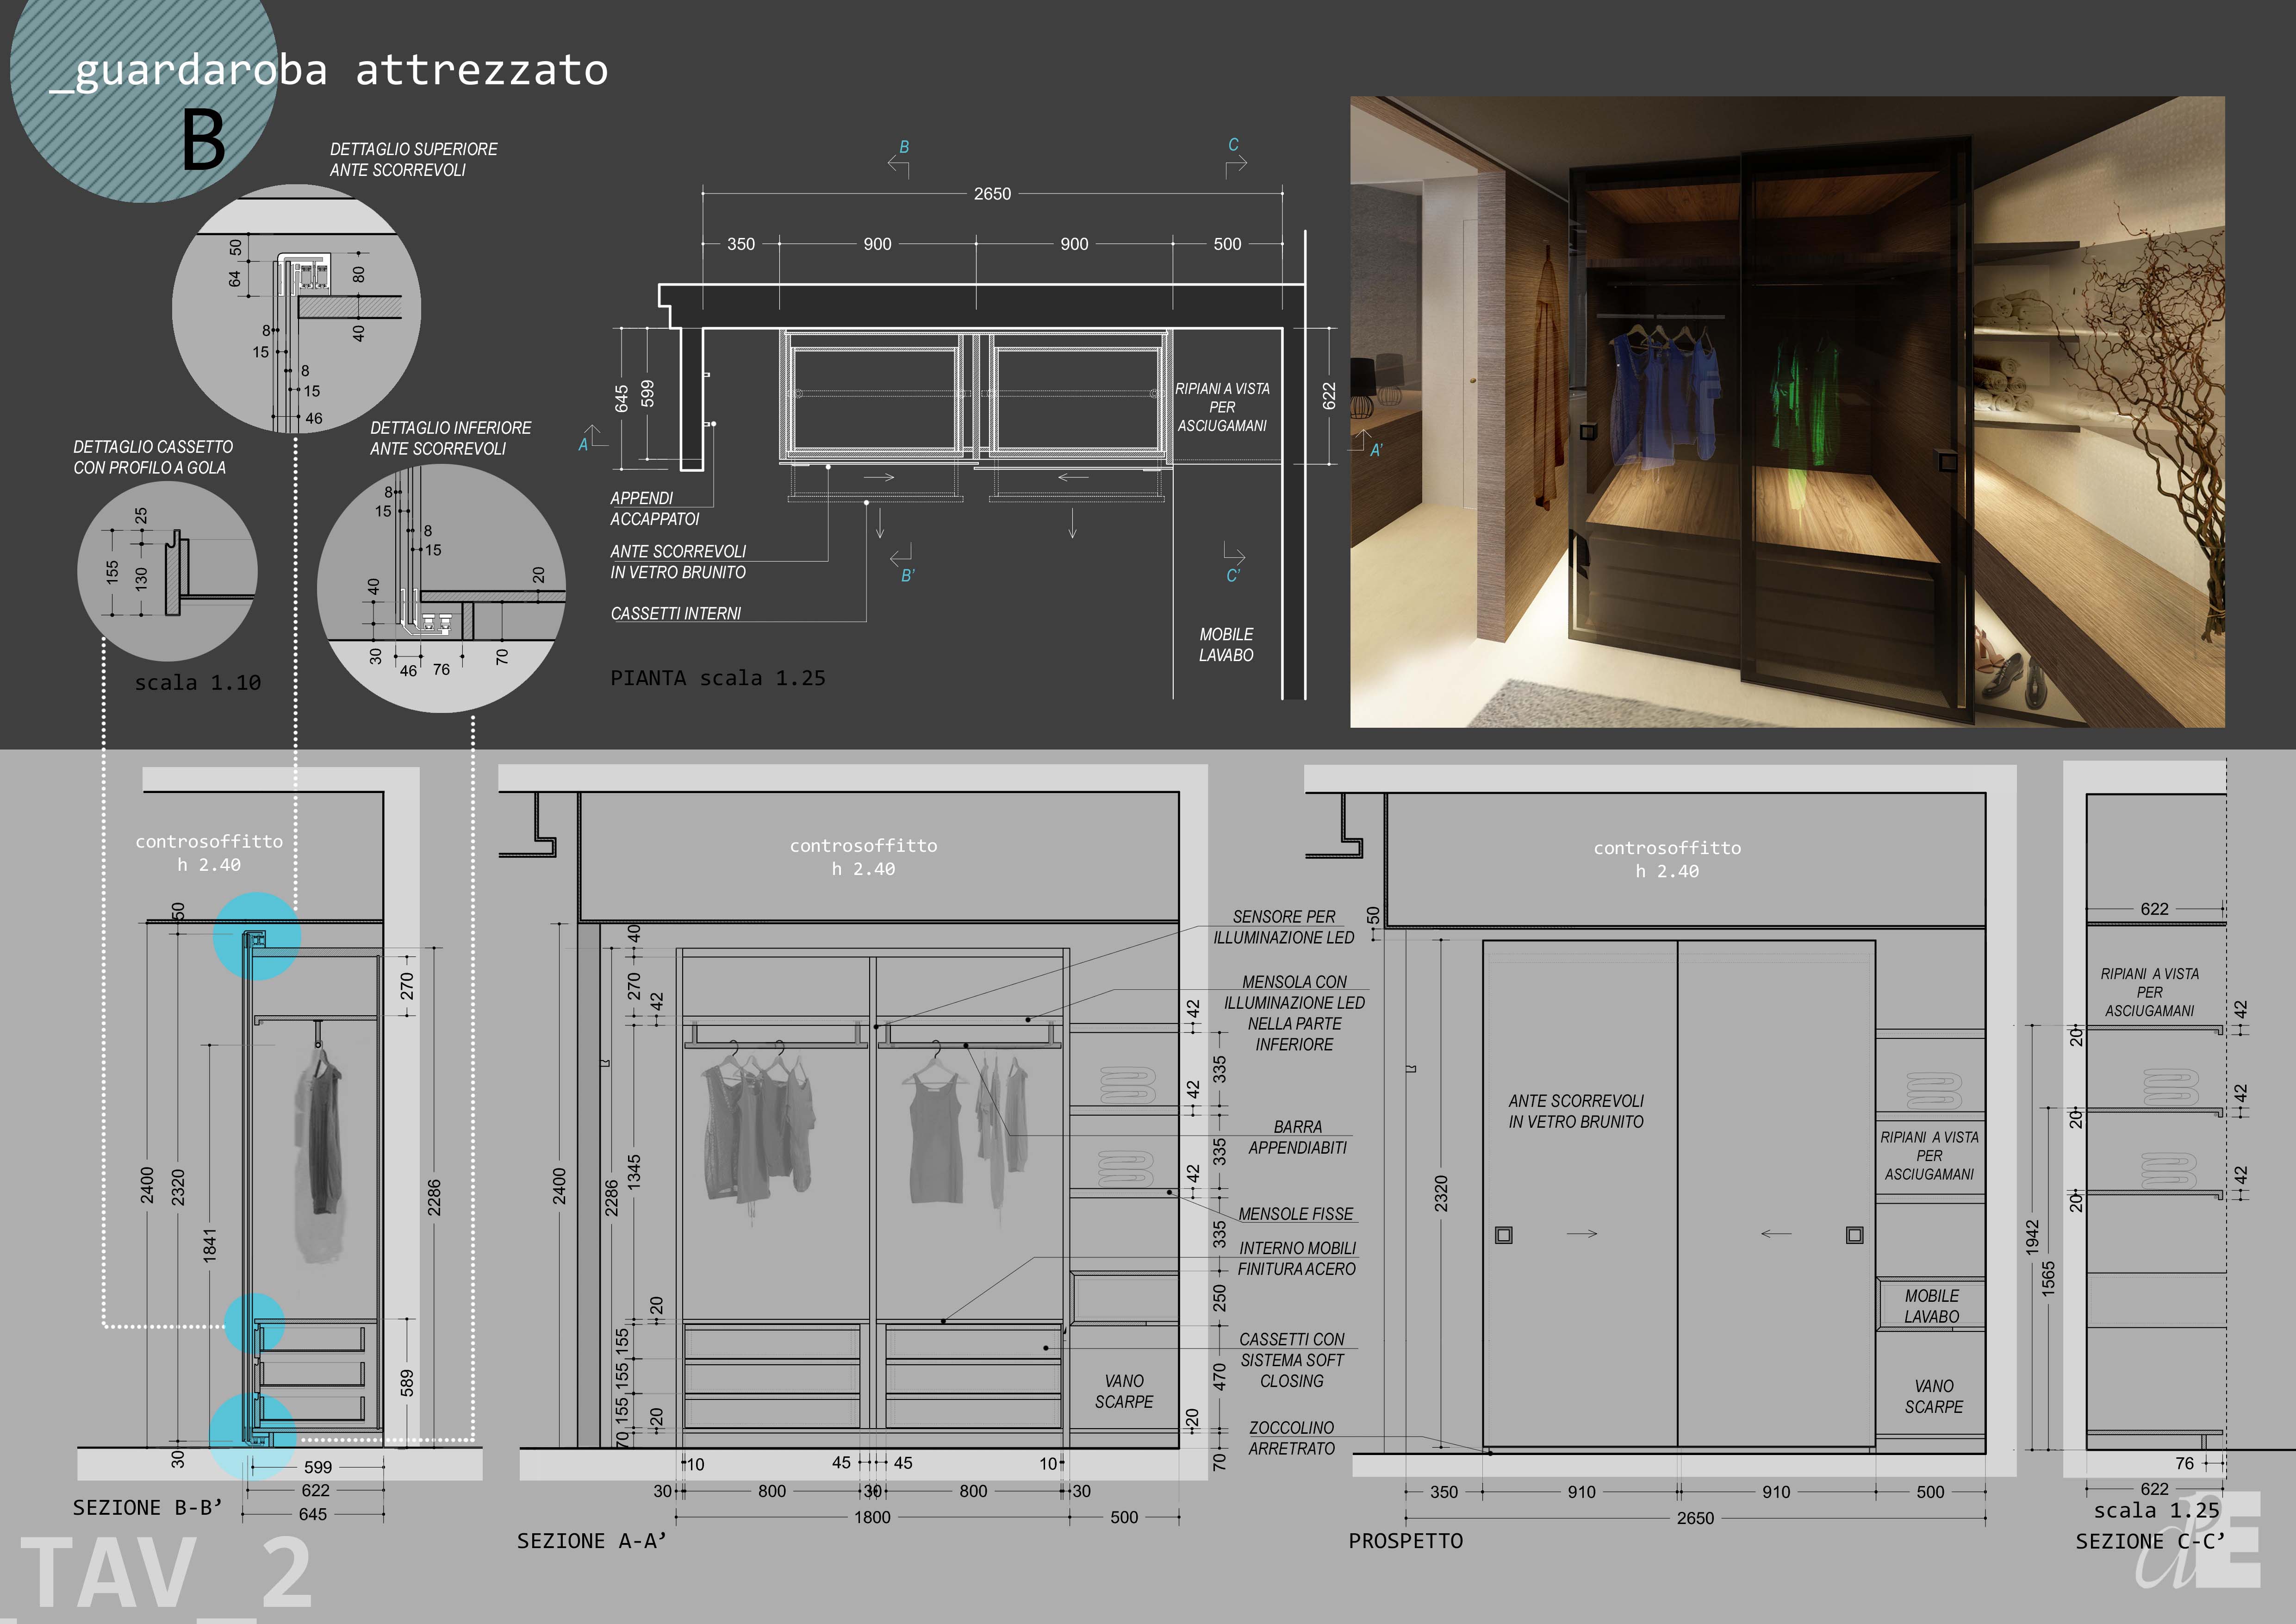Click the top teal highlight circle in SEZIONE B-B'
The image size is (2296, 1624).
coord(256,936)
